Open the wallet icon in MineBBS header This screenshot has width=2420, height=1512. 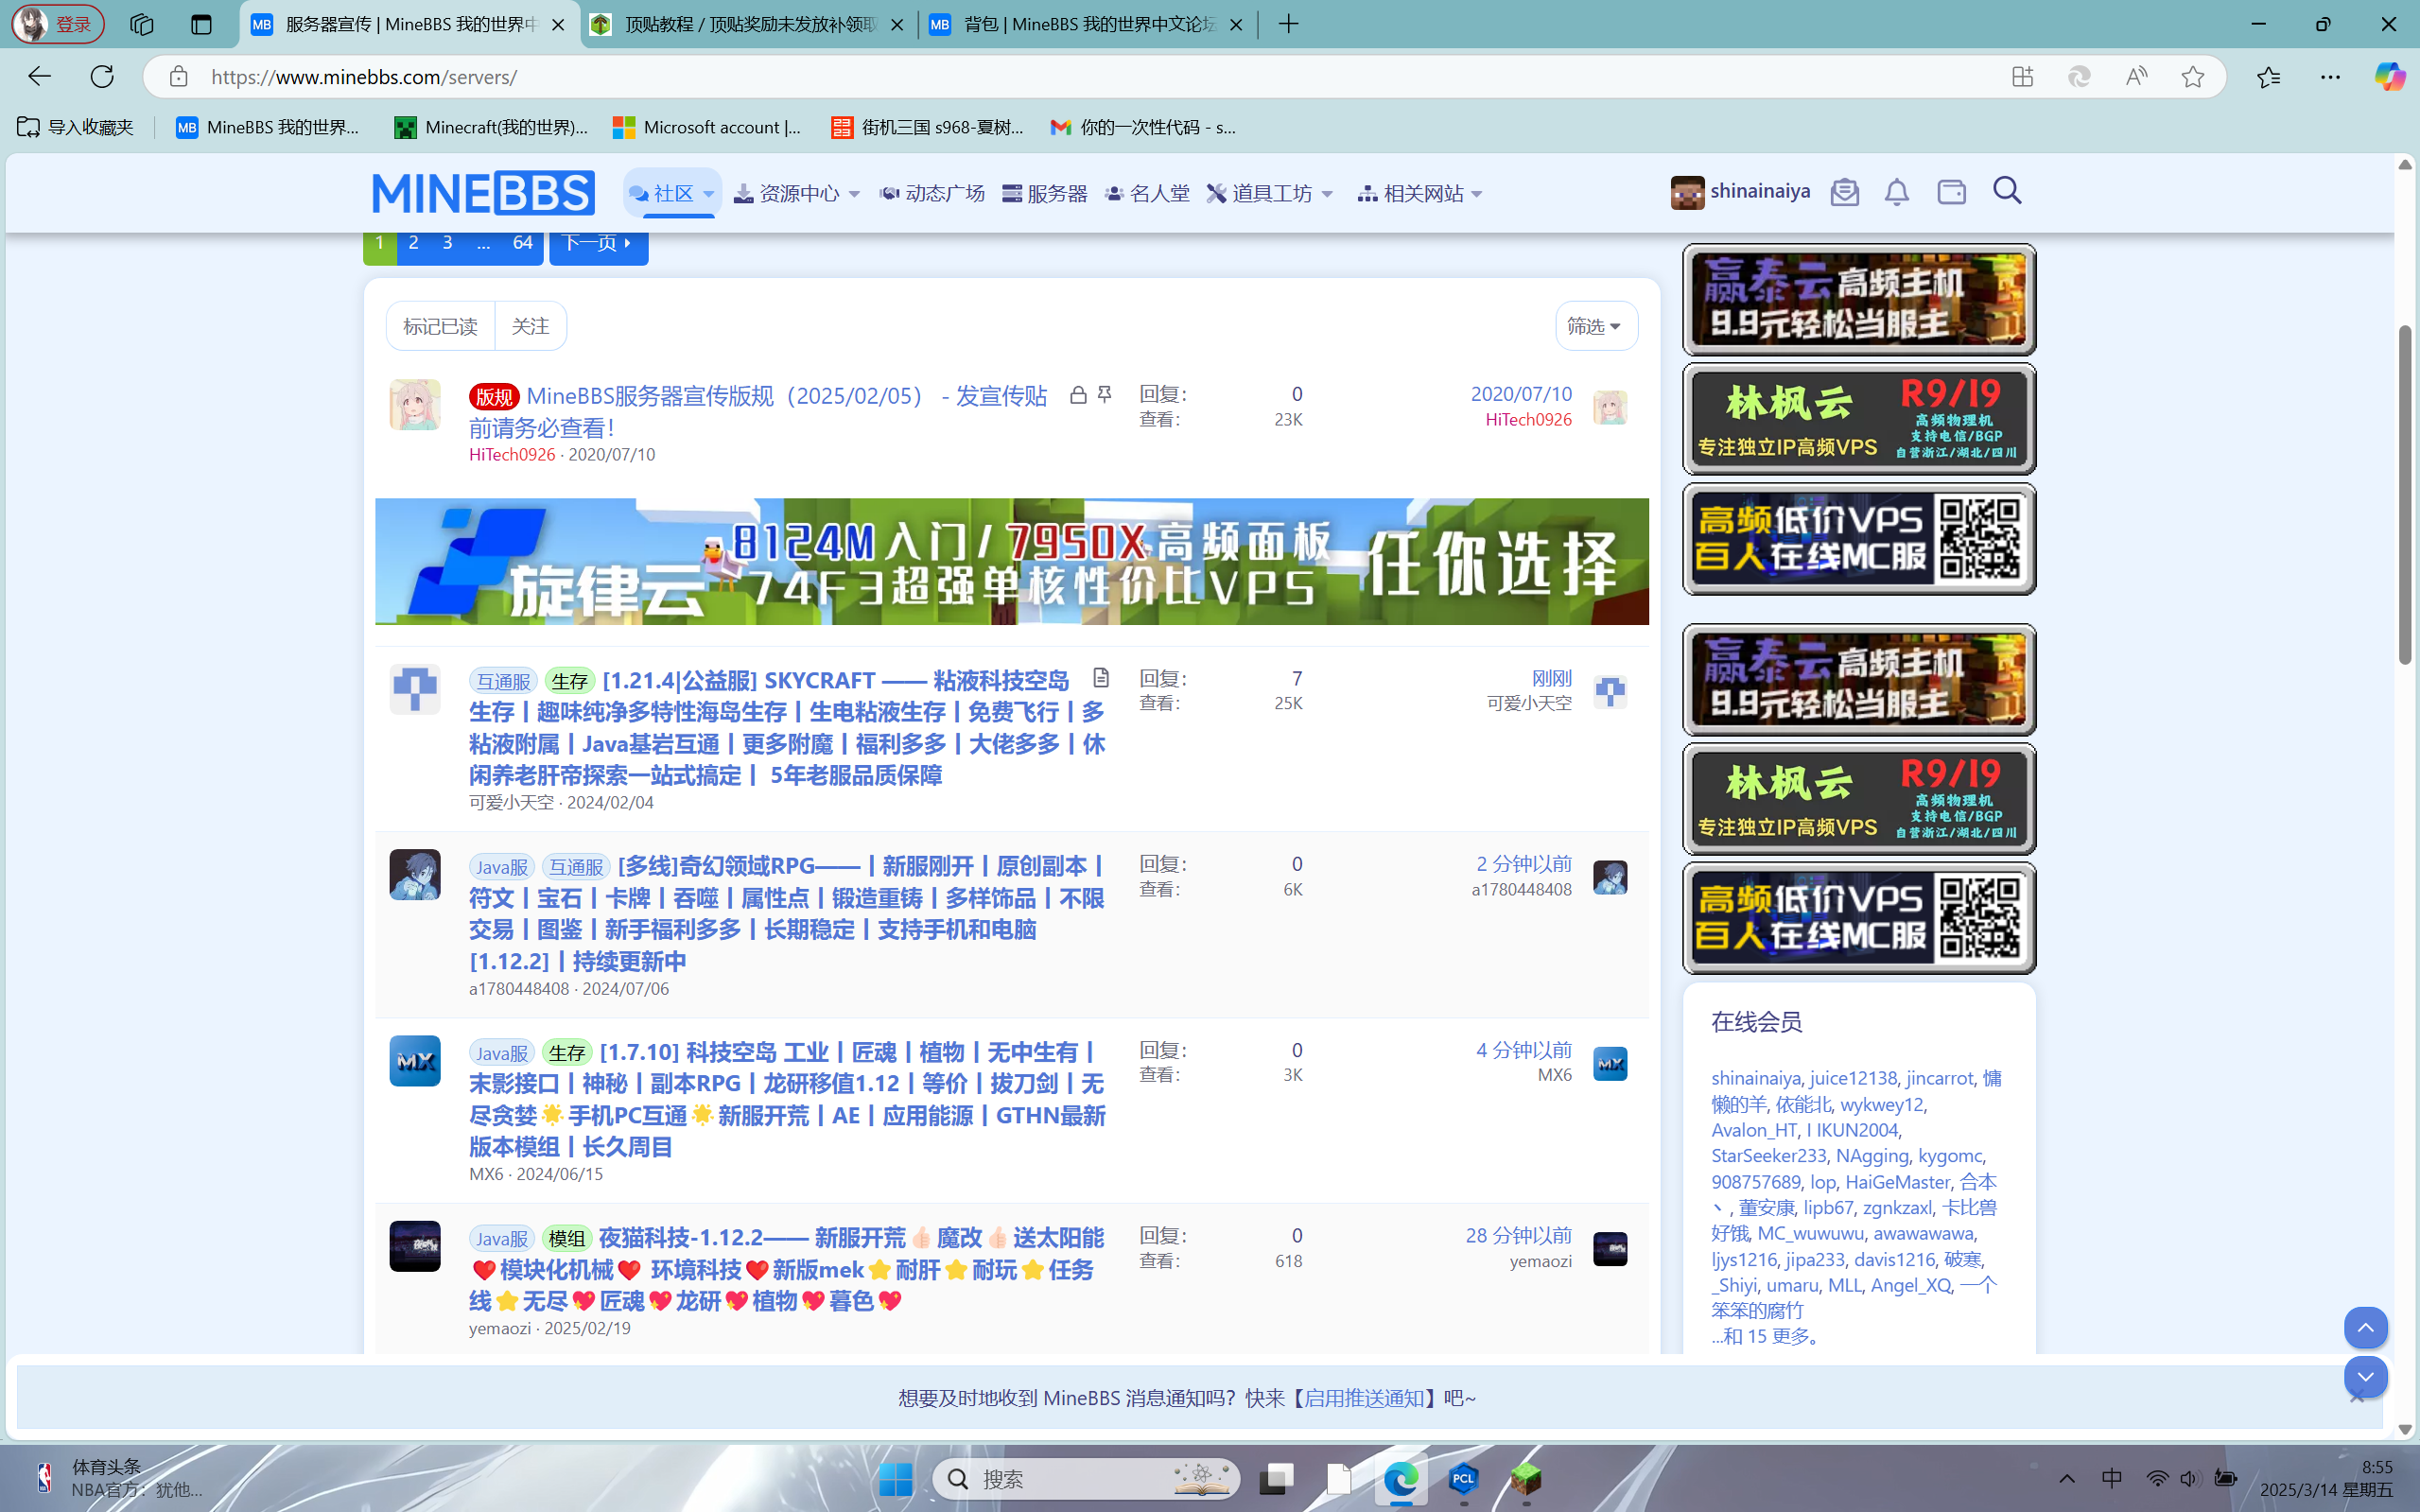1951,192
